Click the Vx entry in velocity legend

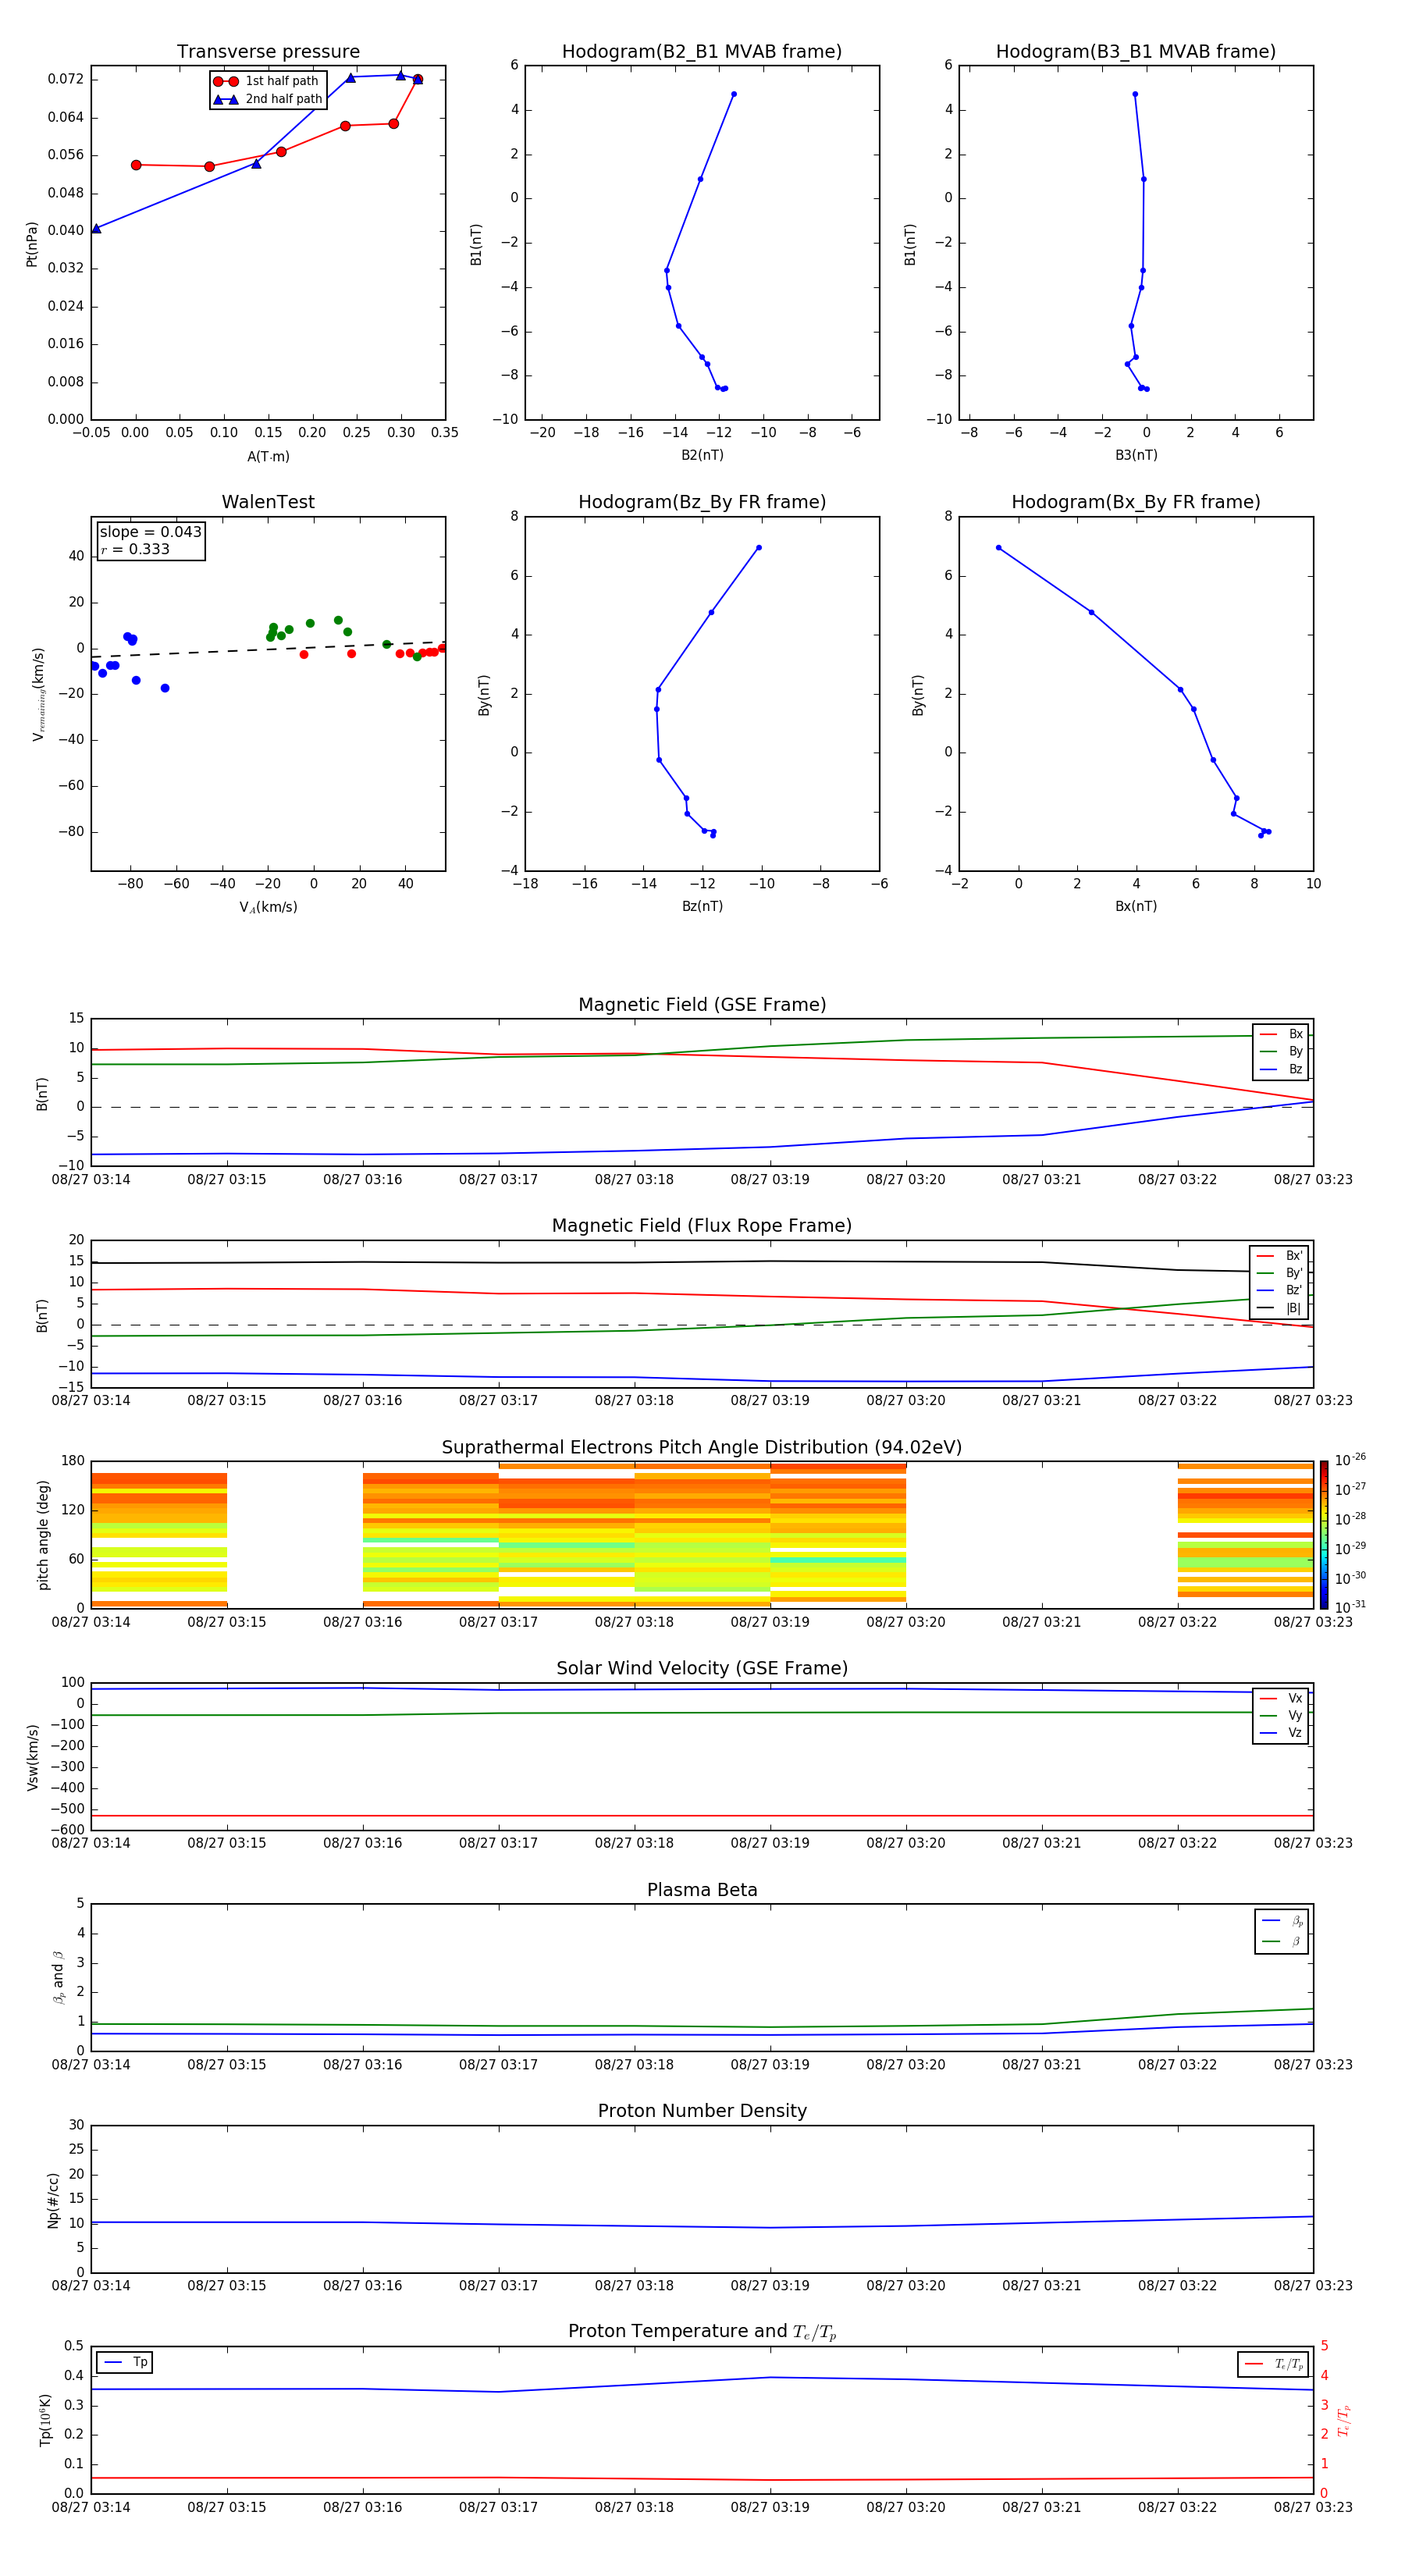pyautogui.click(x=1281, y=1698)
